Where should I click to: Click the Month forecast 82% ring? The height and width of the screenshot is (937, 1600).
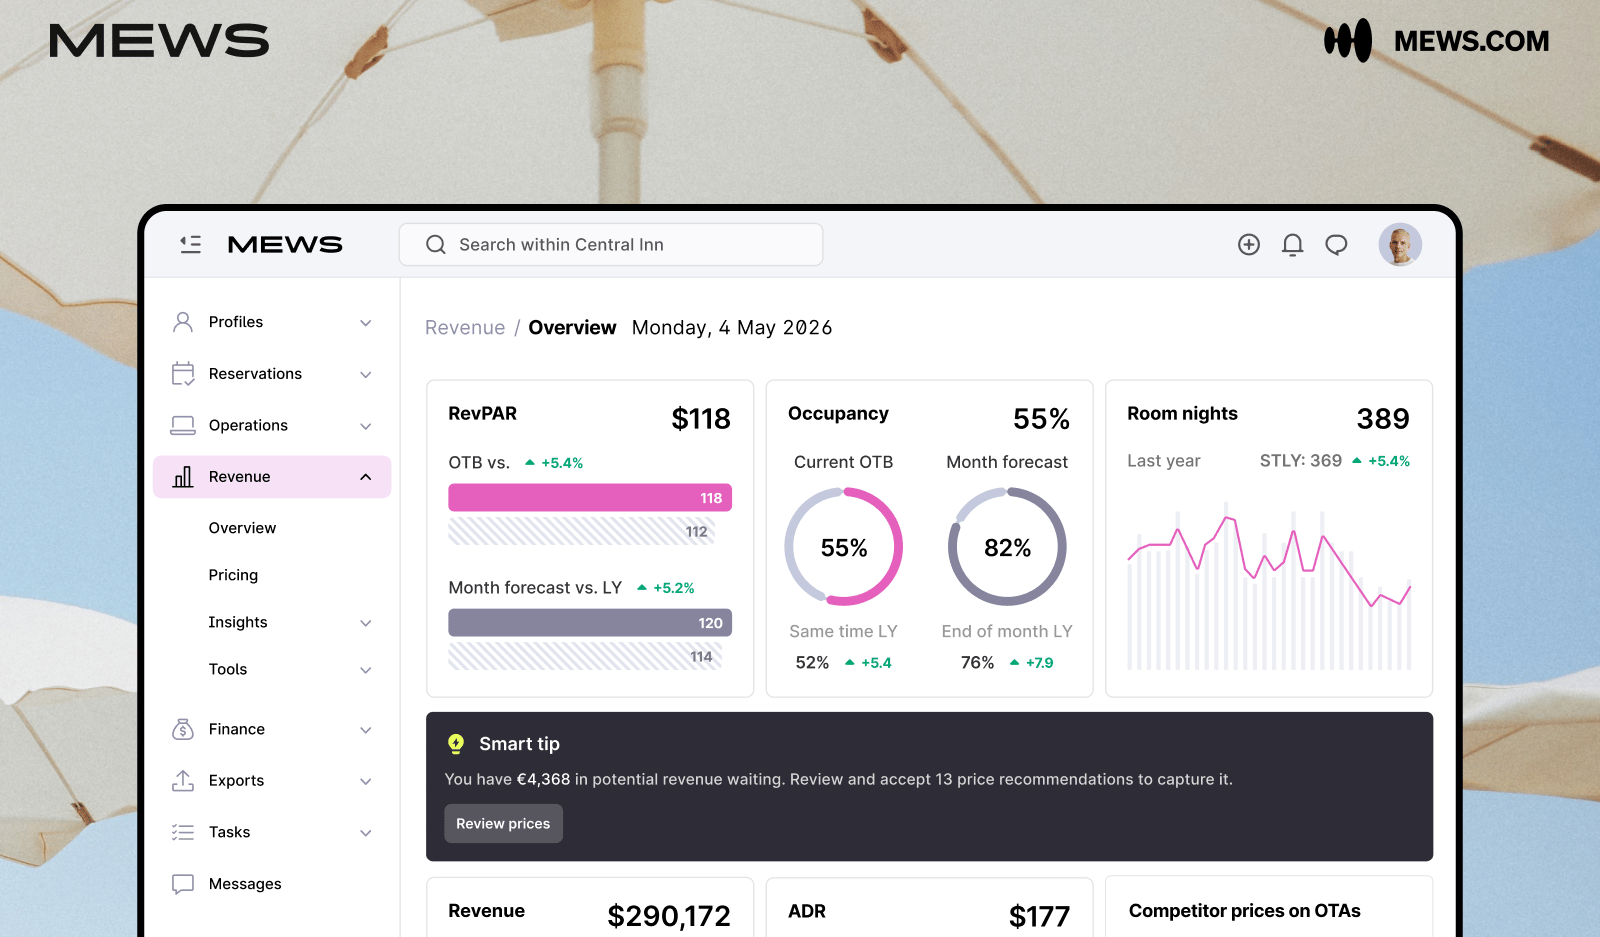coord(1007,547)
